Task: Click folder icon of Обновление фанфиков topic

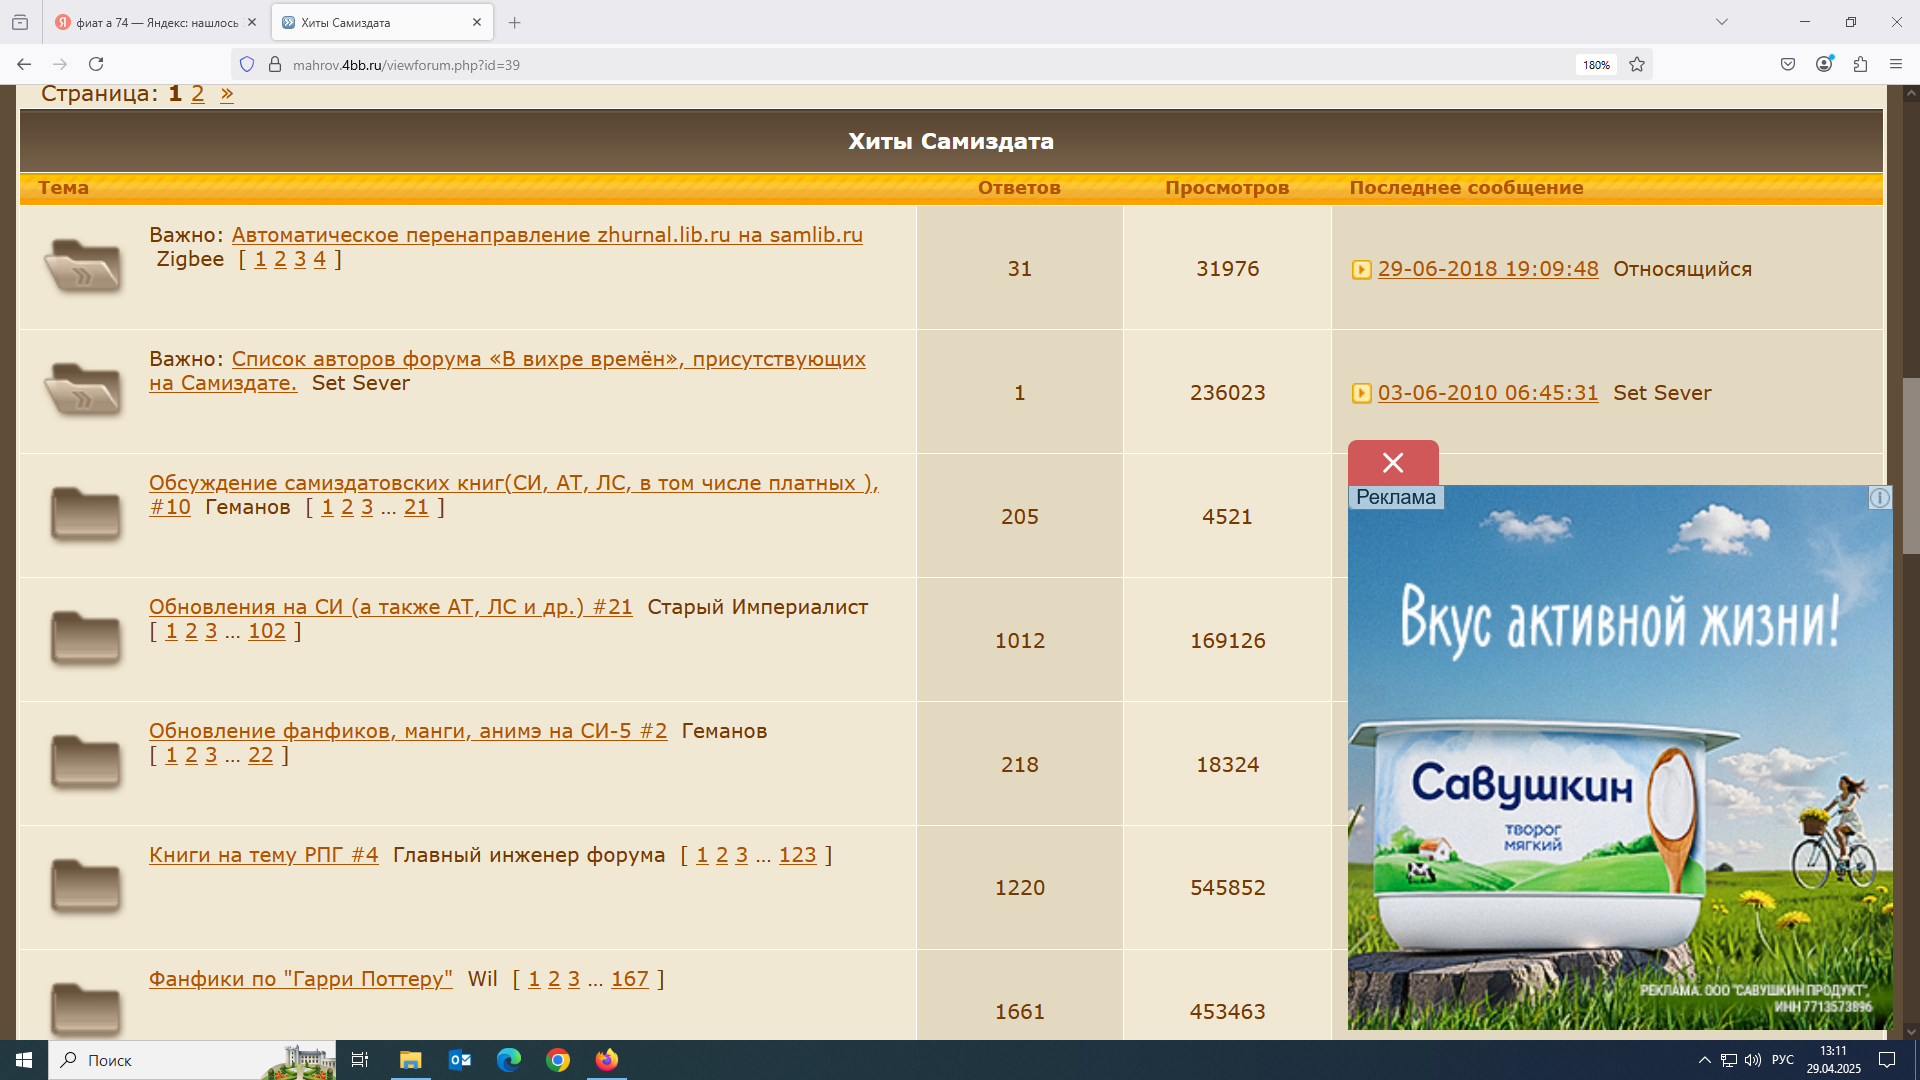Action: [x=85, y=762]
